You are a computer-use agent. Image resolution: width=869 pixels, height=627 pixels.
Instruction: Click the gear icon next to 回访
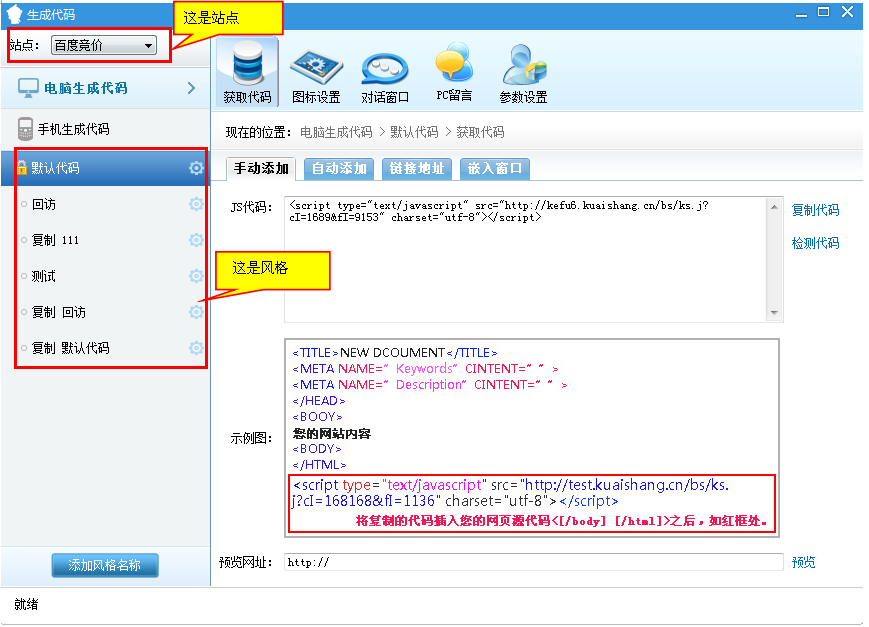click(196, 204)
